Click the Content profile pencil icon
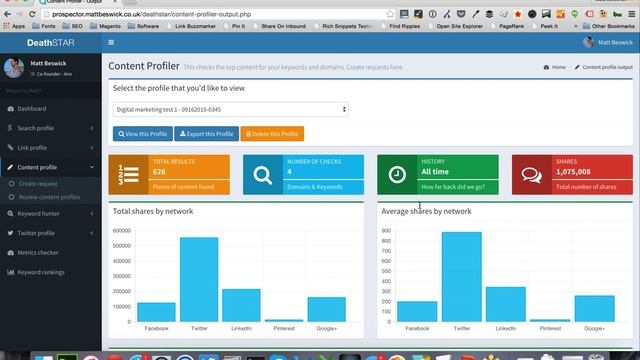Image resolution: width=640 pixels, height=360 pixels. coord(11,167)
